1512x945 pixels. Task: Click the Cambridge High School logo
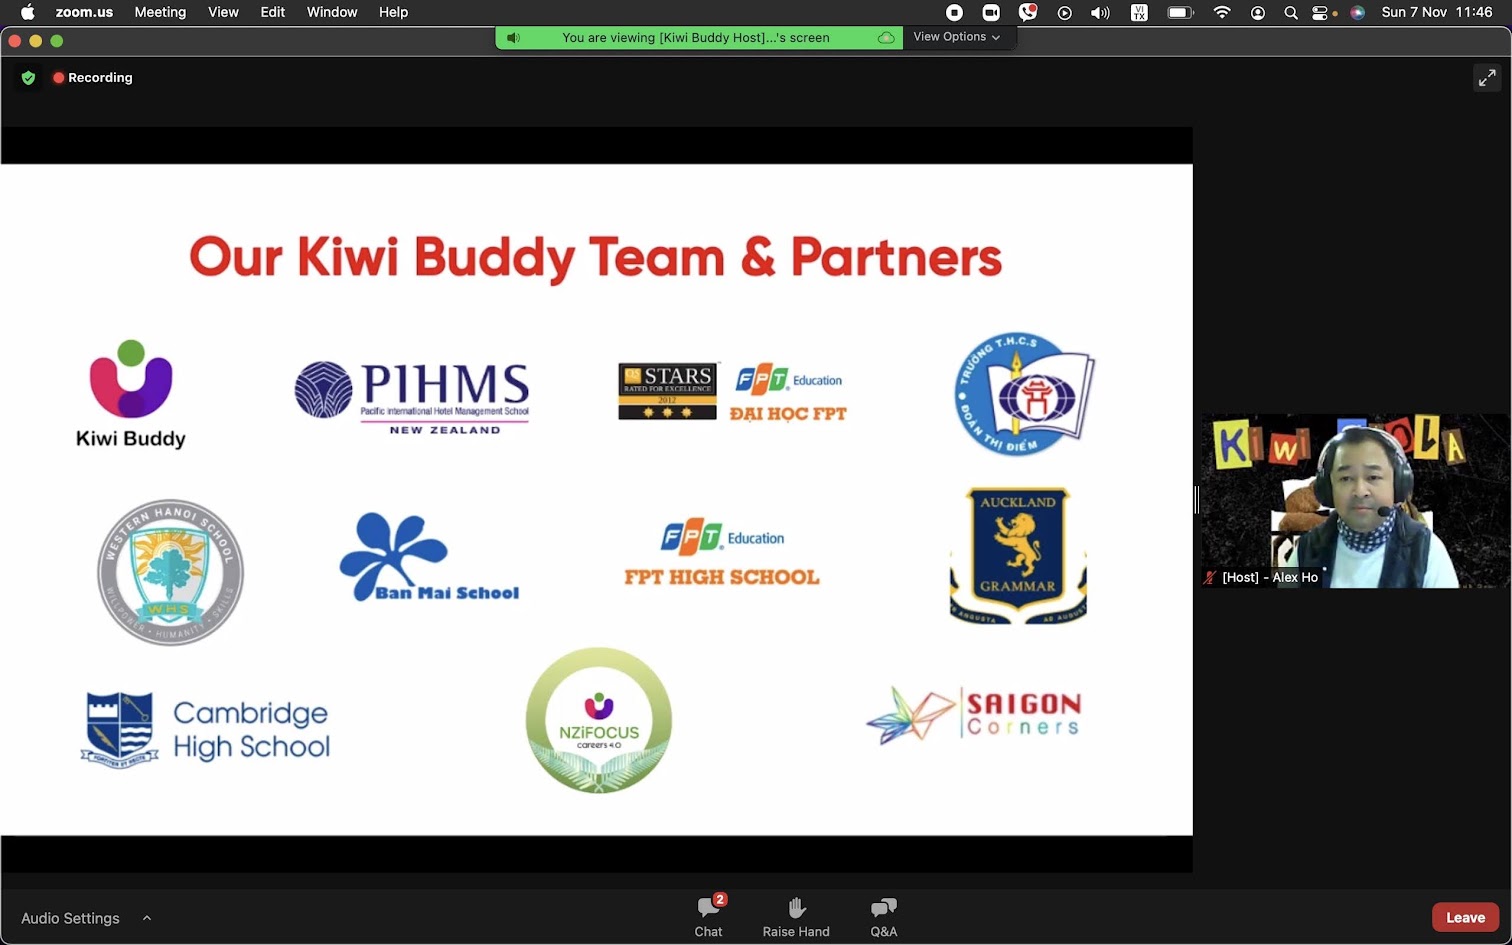[205, 729]
